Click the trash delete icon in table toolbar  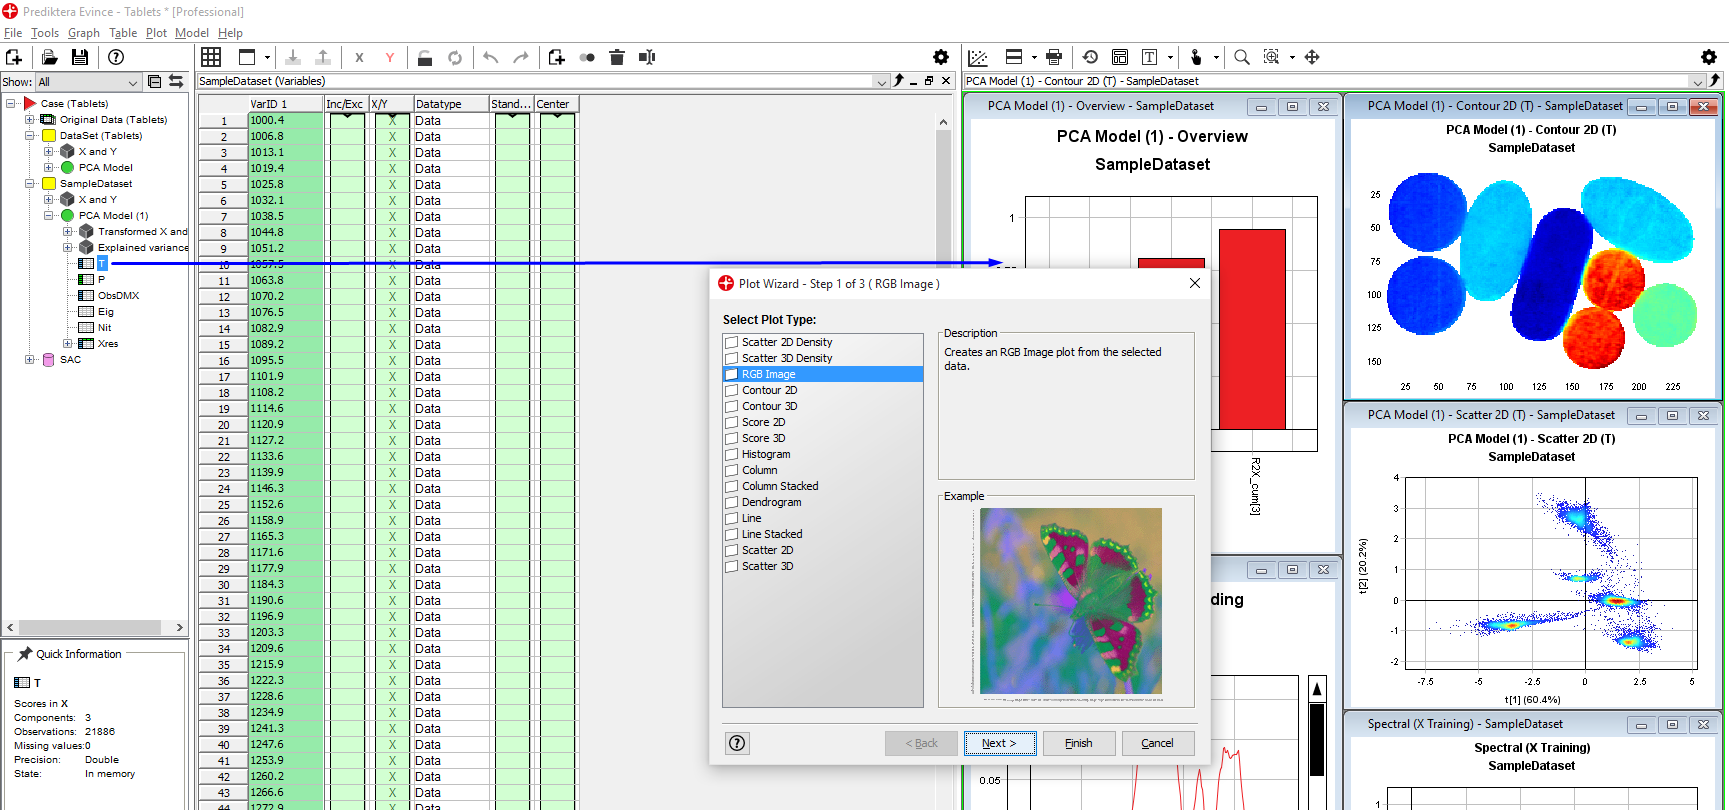tap(617, 57)
